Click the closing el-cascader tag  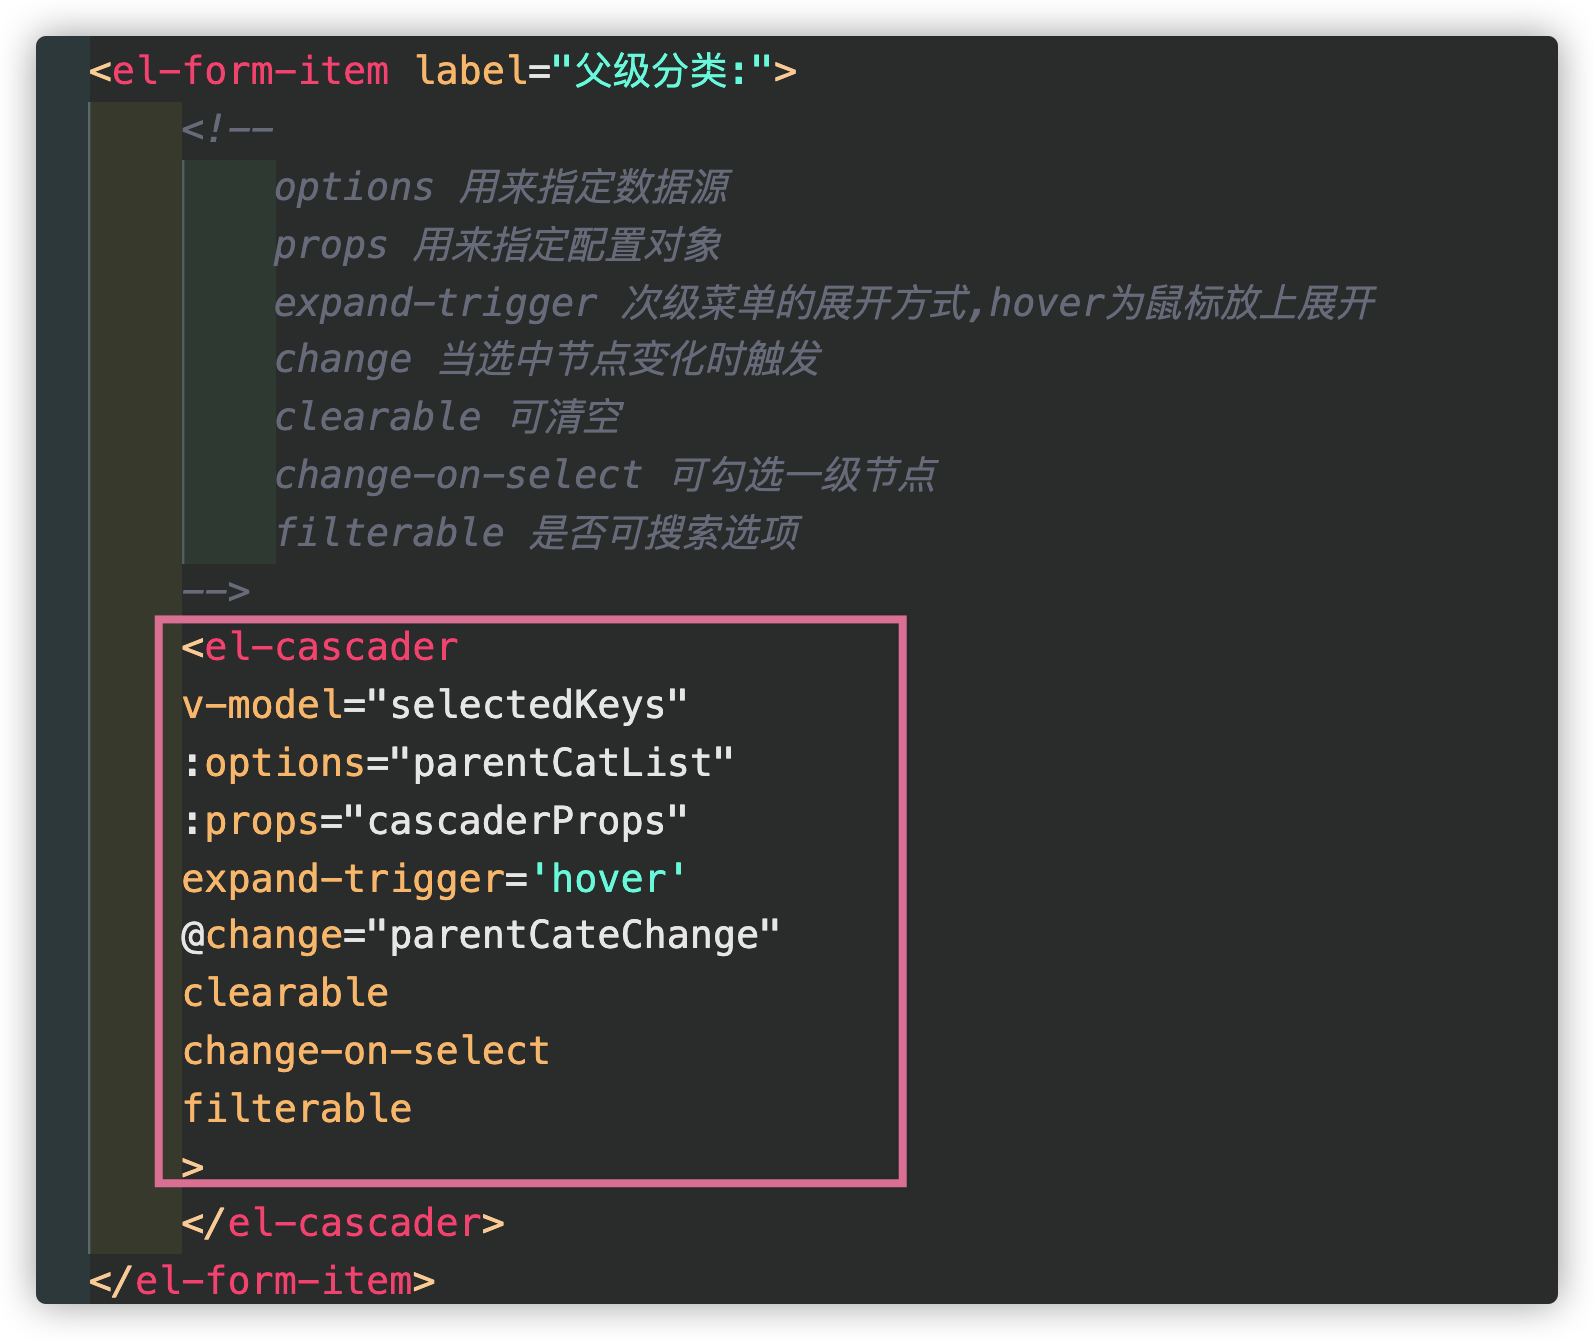point(343,1223)
